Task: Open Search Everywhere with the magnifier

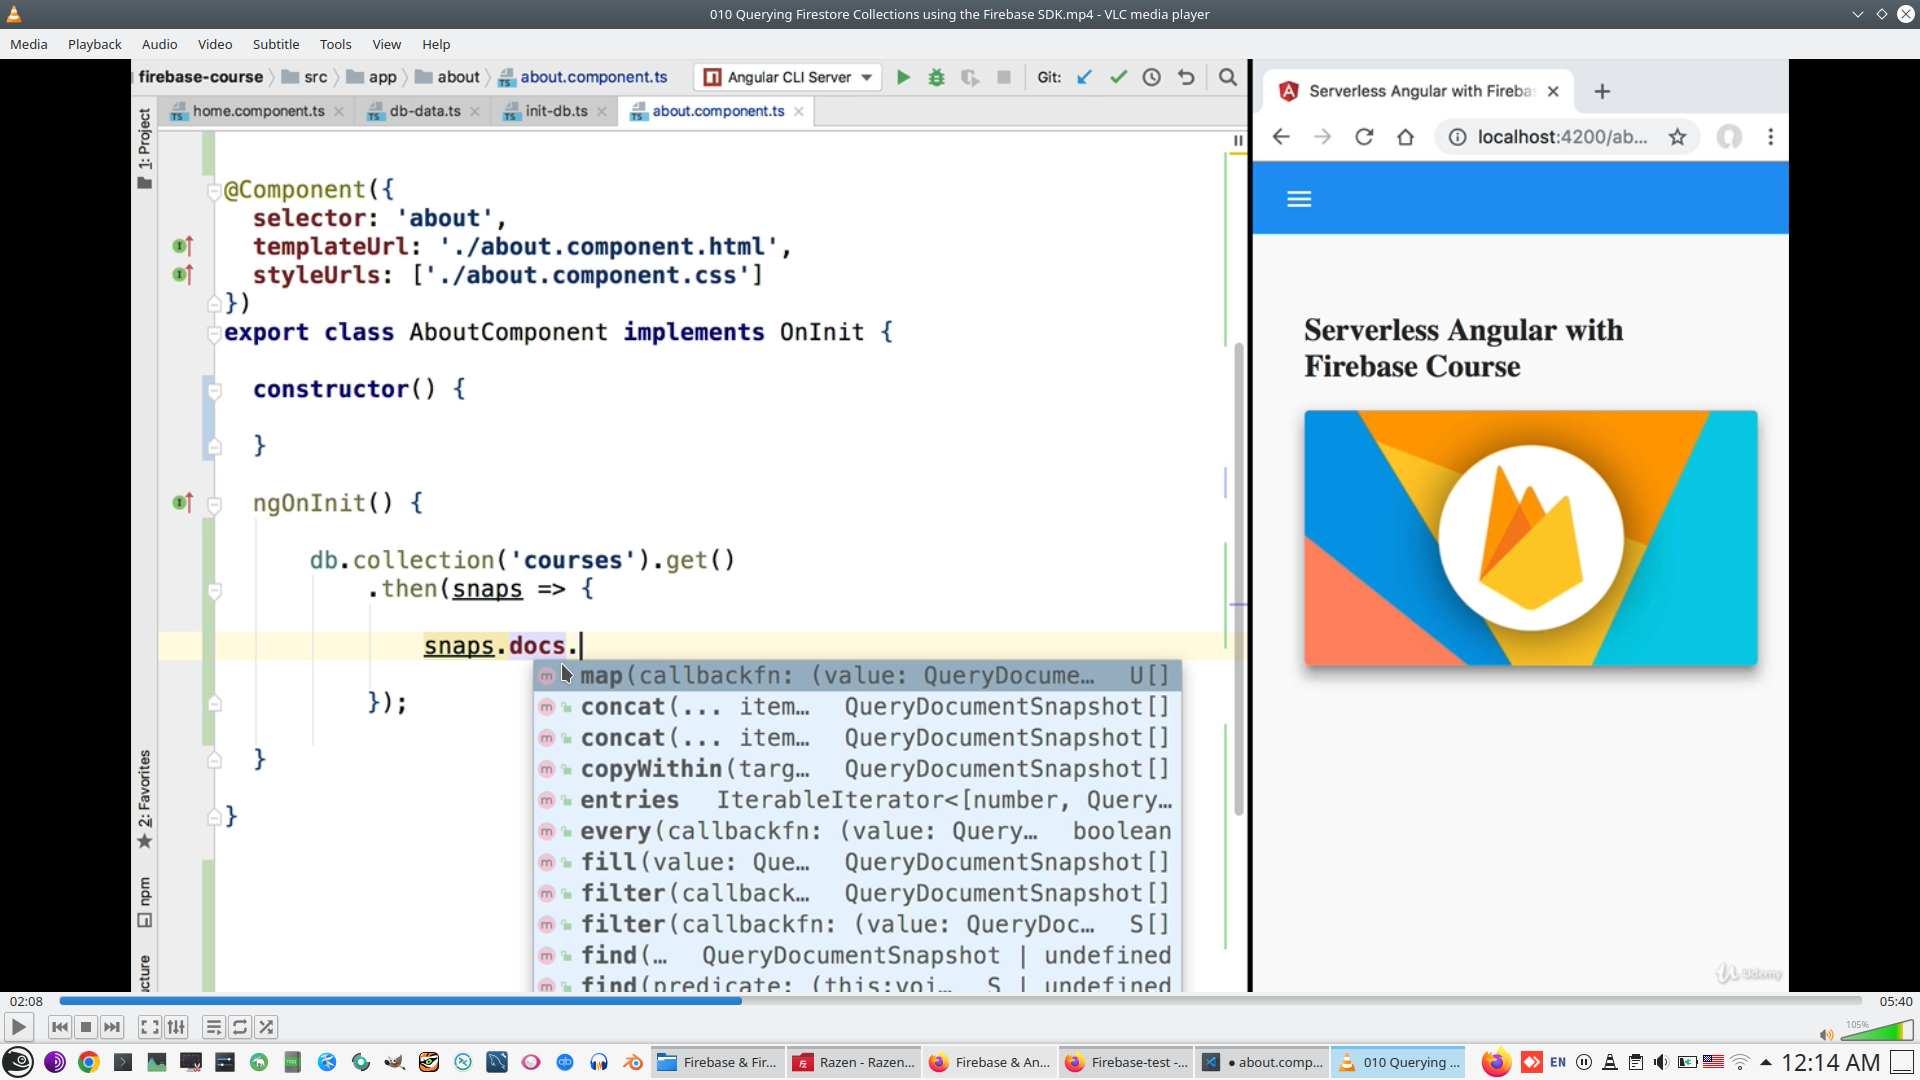Action: pos(1228,77)
